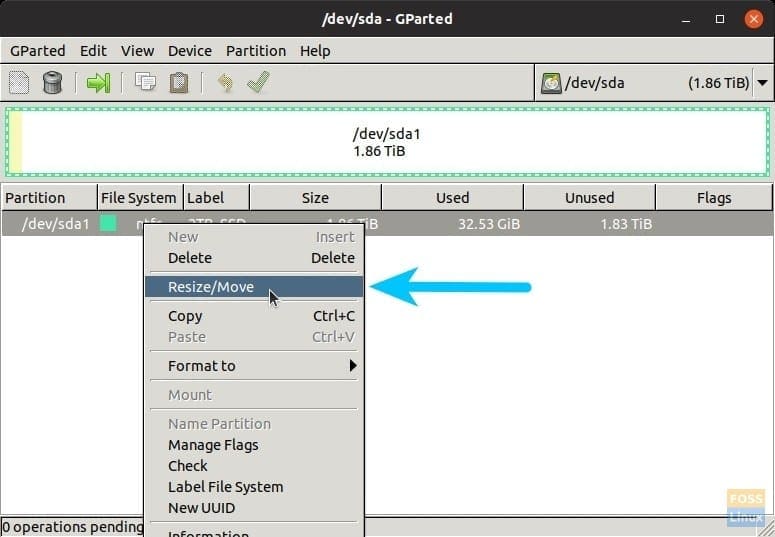775x537 pixels.
Task: Click the 1.83 TiB unused value
Action: (x=626, y=224)
